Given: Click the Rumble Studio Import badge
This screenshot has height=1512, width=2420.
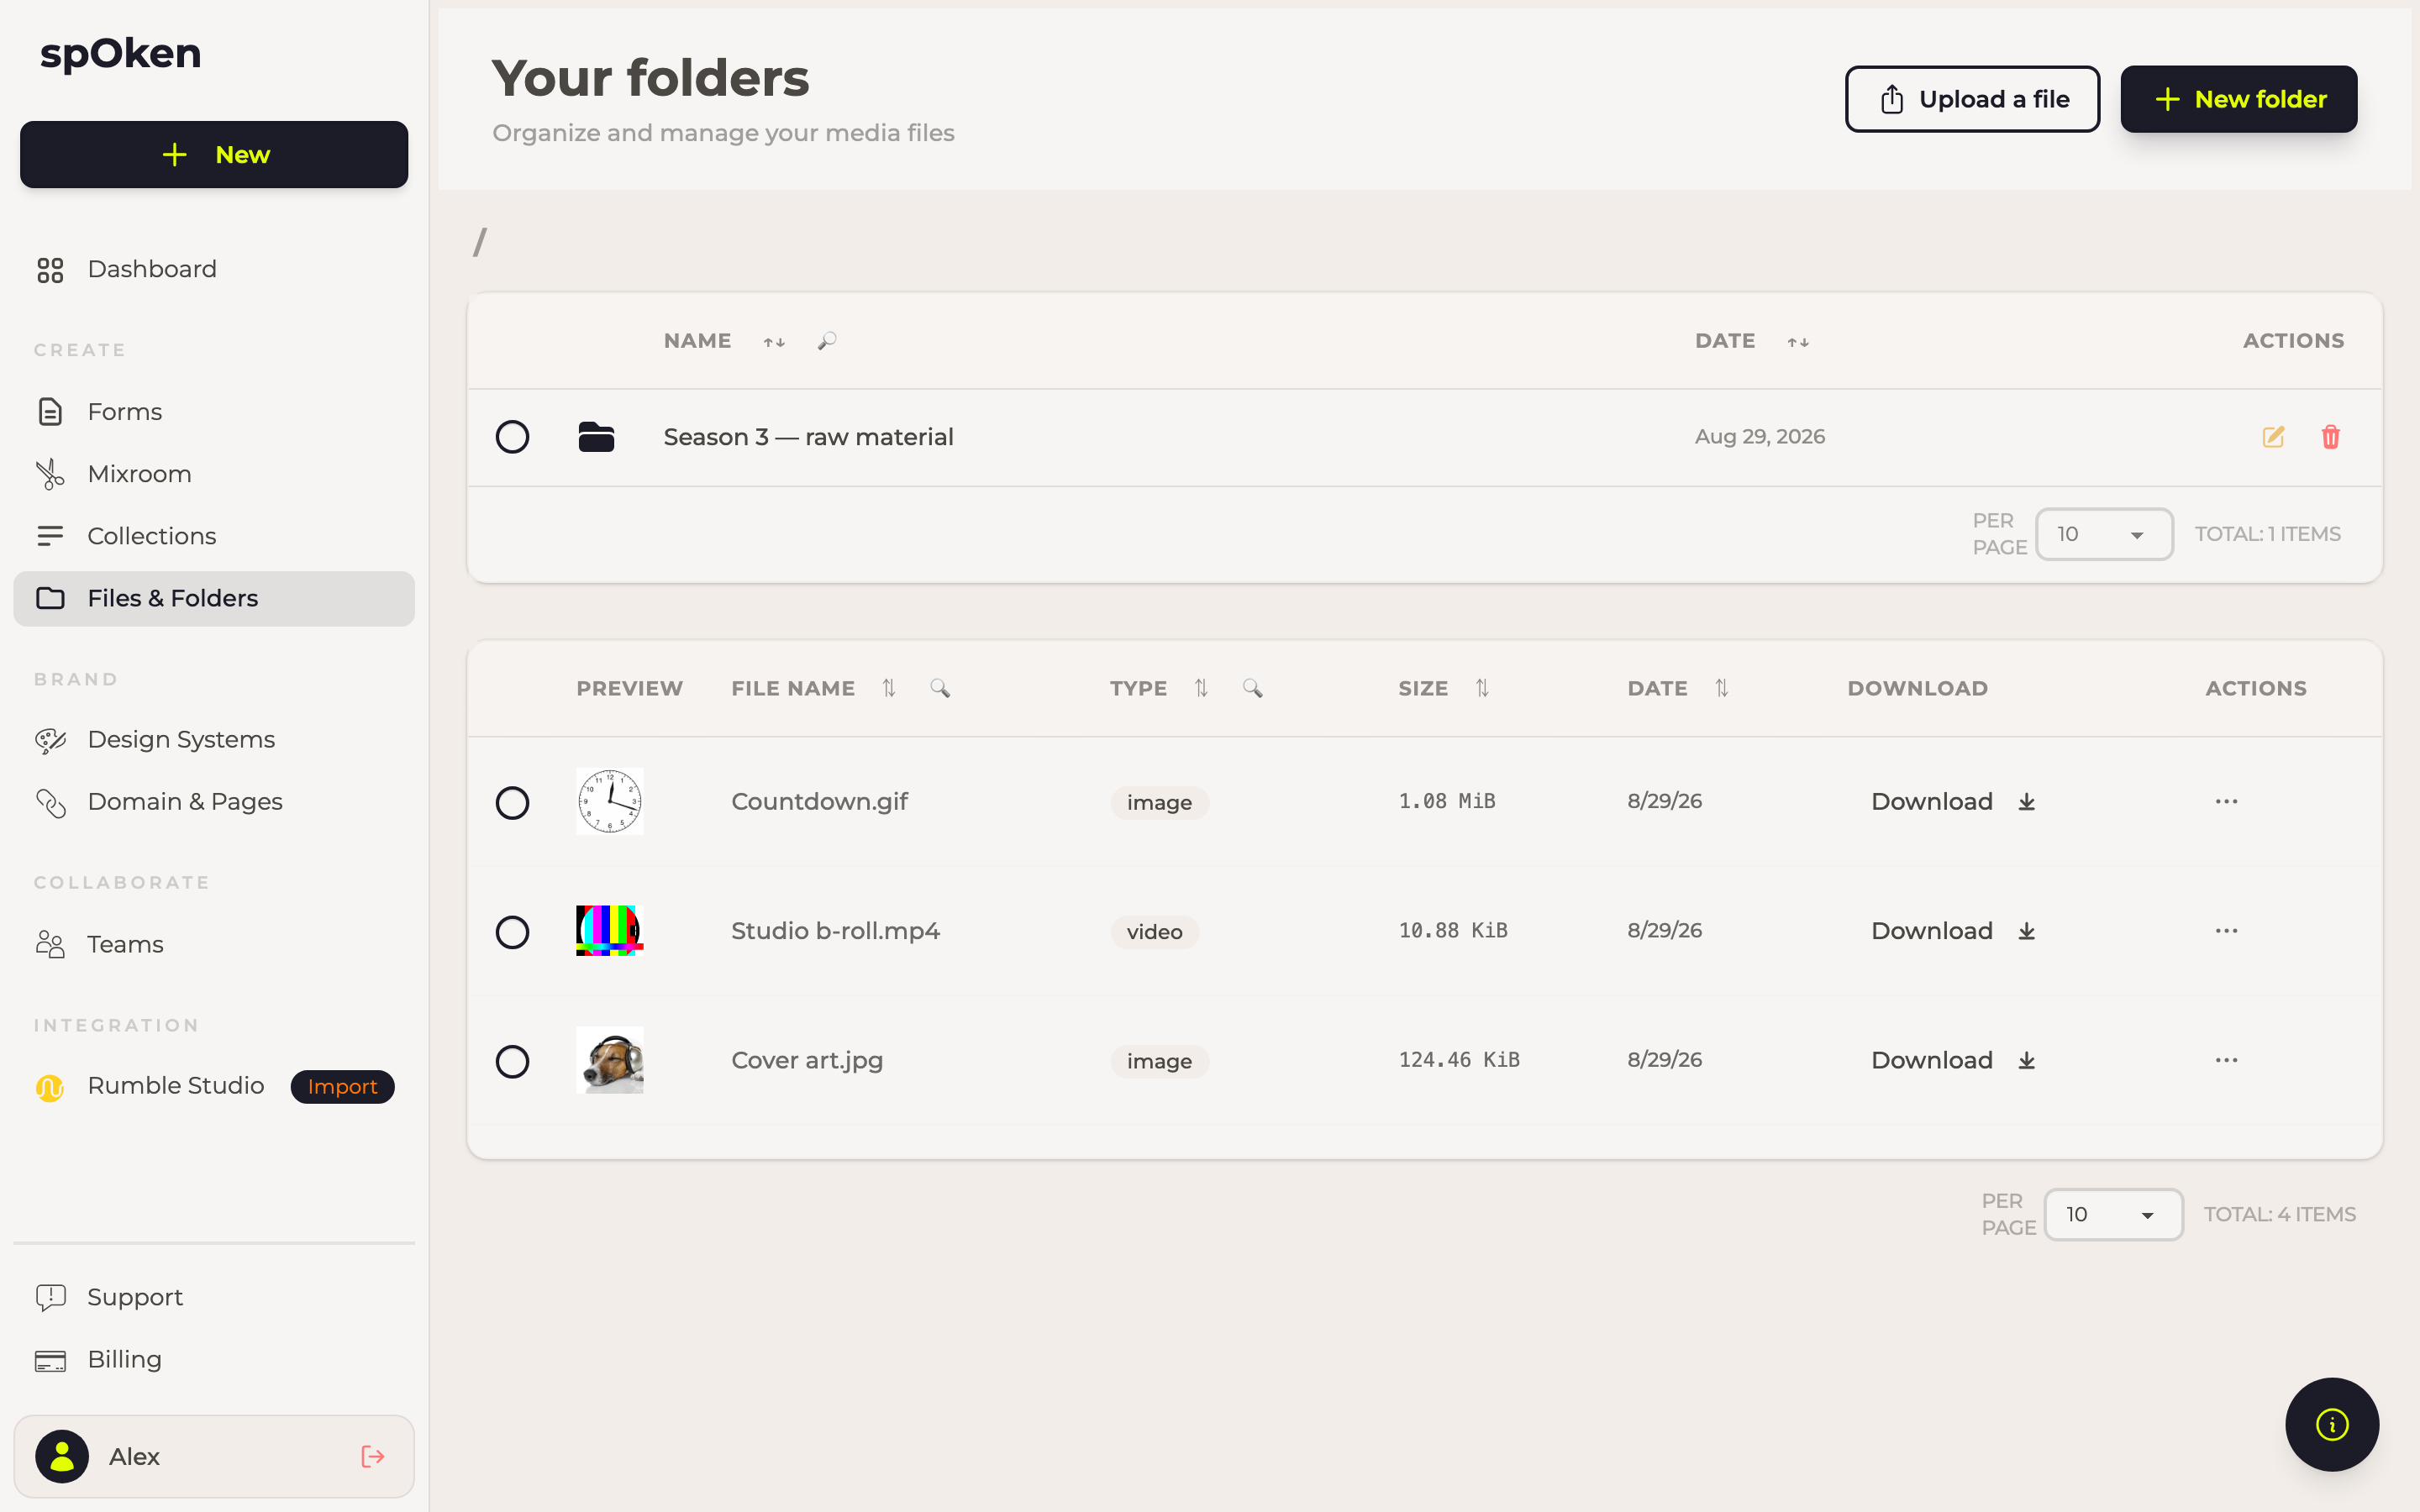Looking at the screenshot, I should tap(342, 1086).
